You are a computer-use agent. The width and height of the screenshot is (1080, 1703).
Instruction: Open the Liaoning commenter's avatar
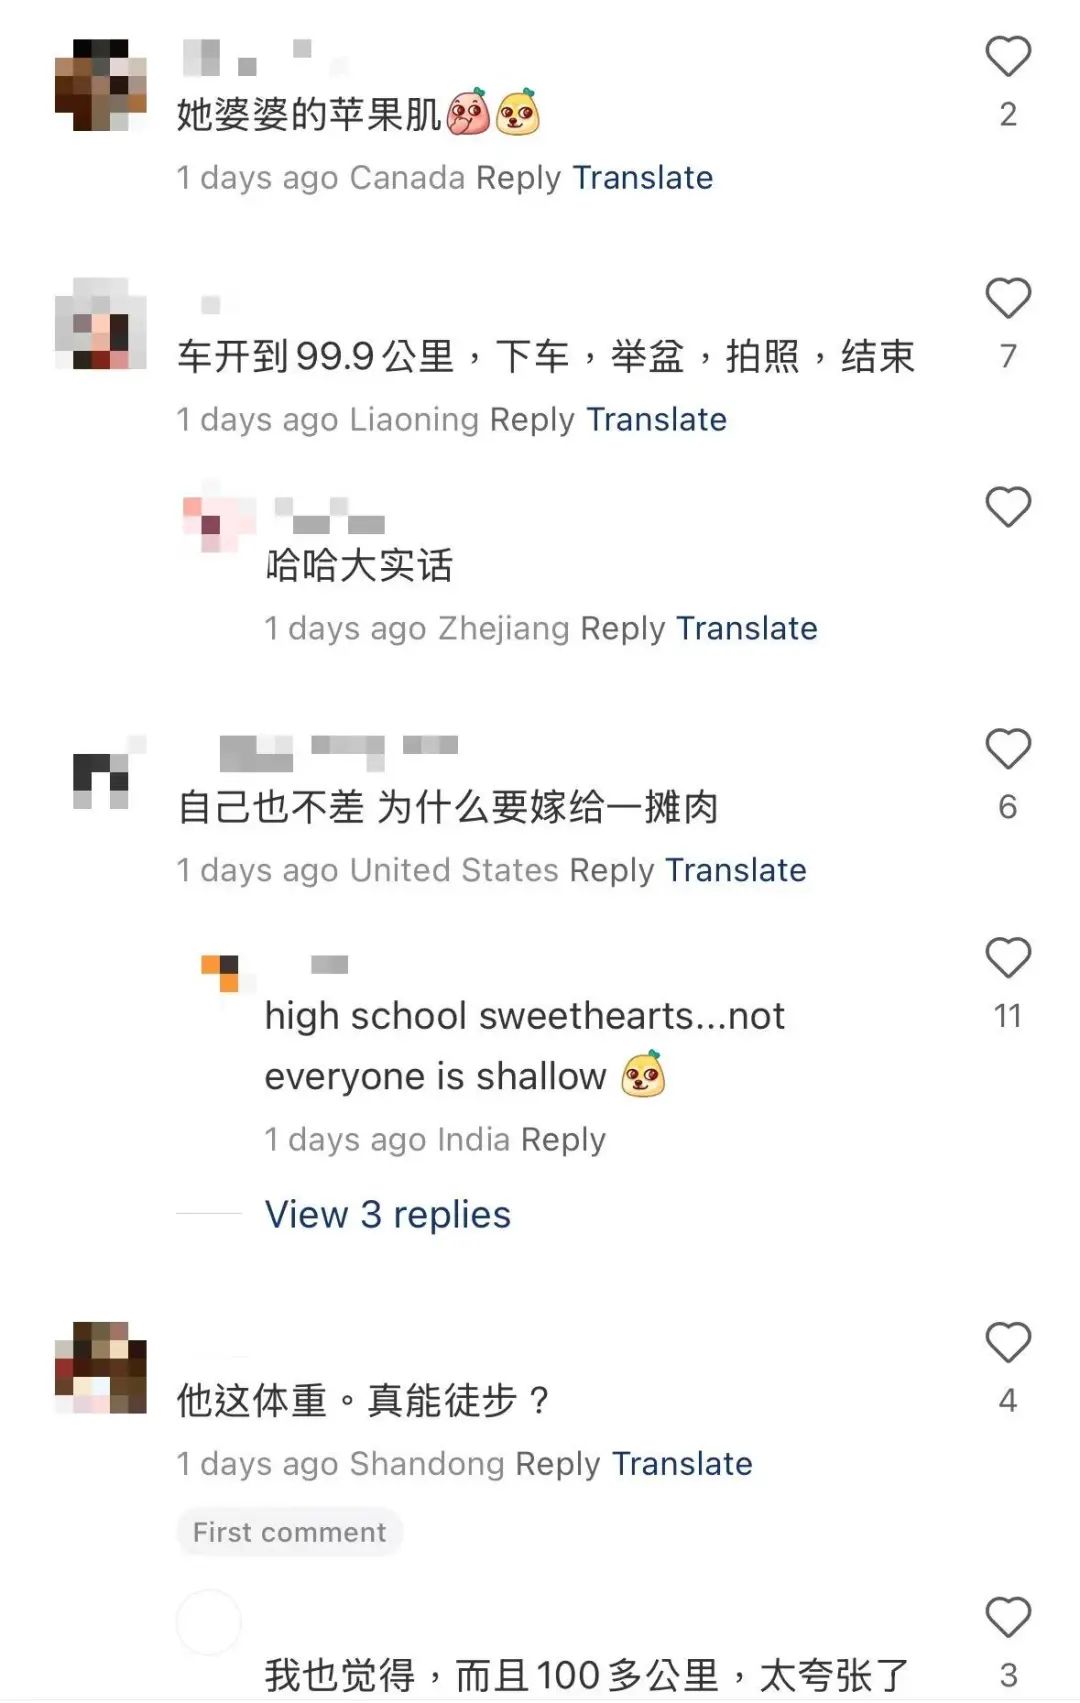(x=101, y=324)
